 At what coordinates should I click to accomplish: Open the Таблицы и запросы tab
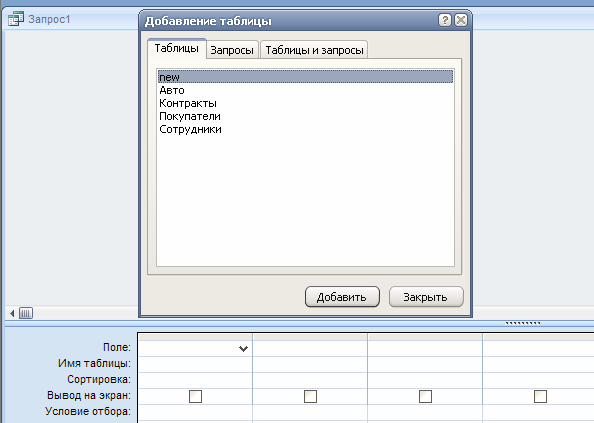[314, 50]
